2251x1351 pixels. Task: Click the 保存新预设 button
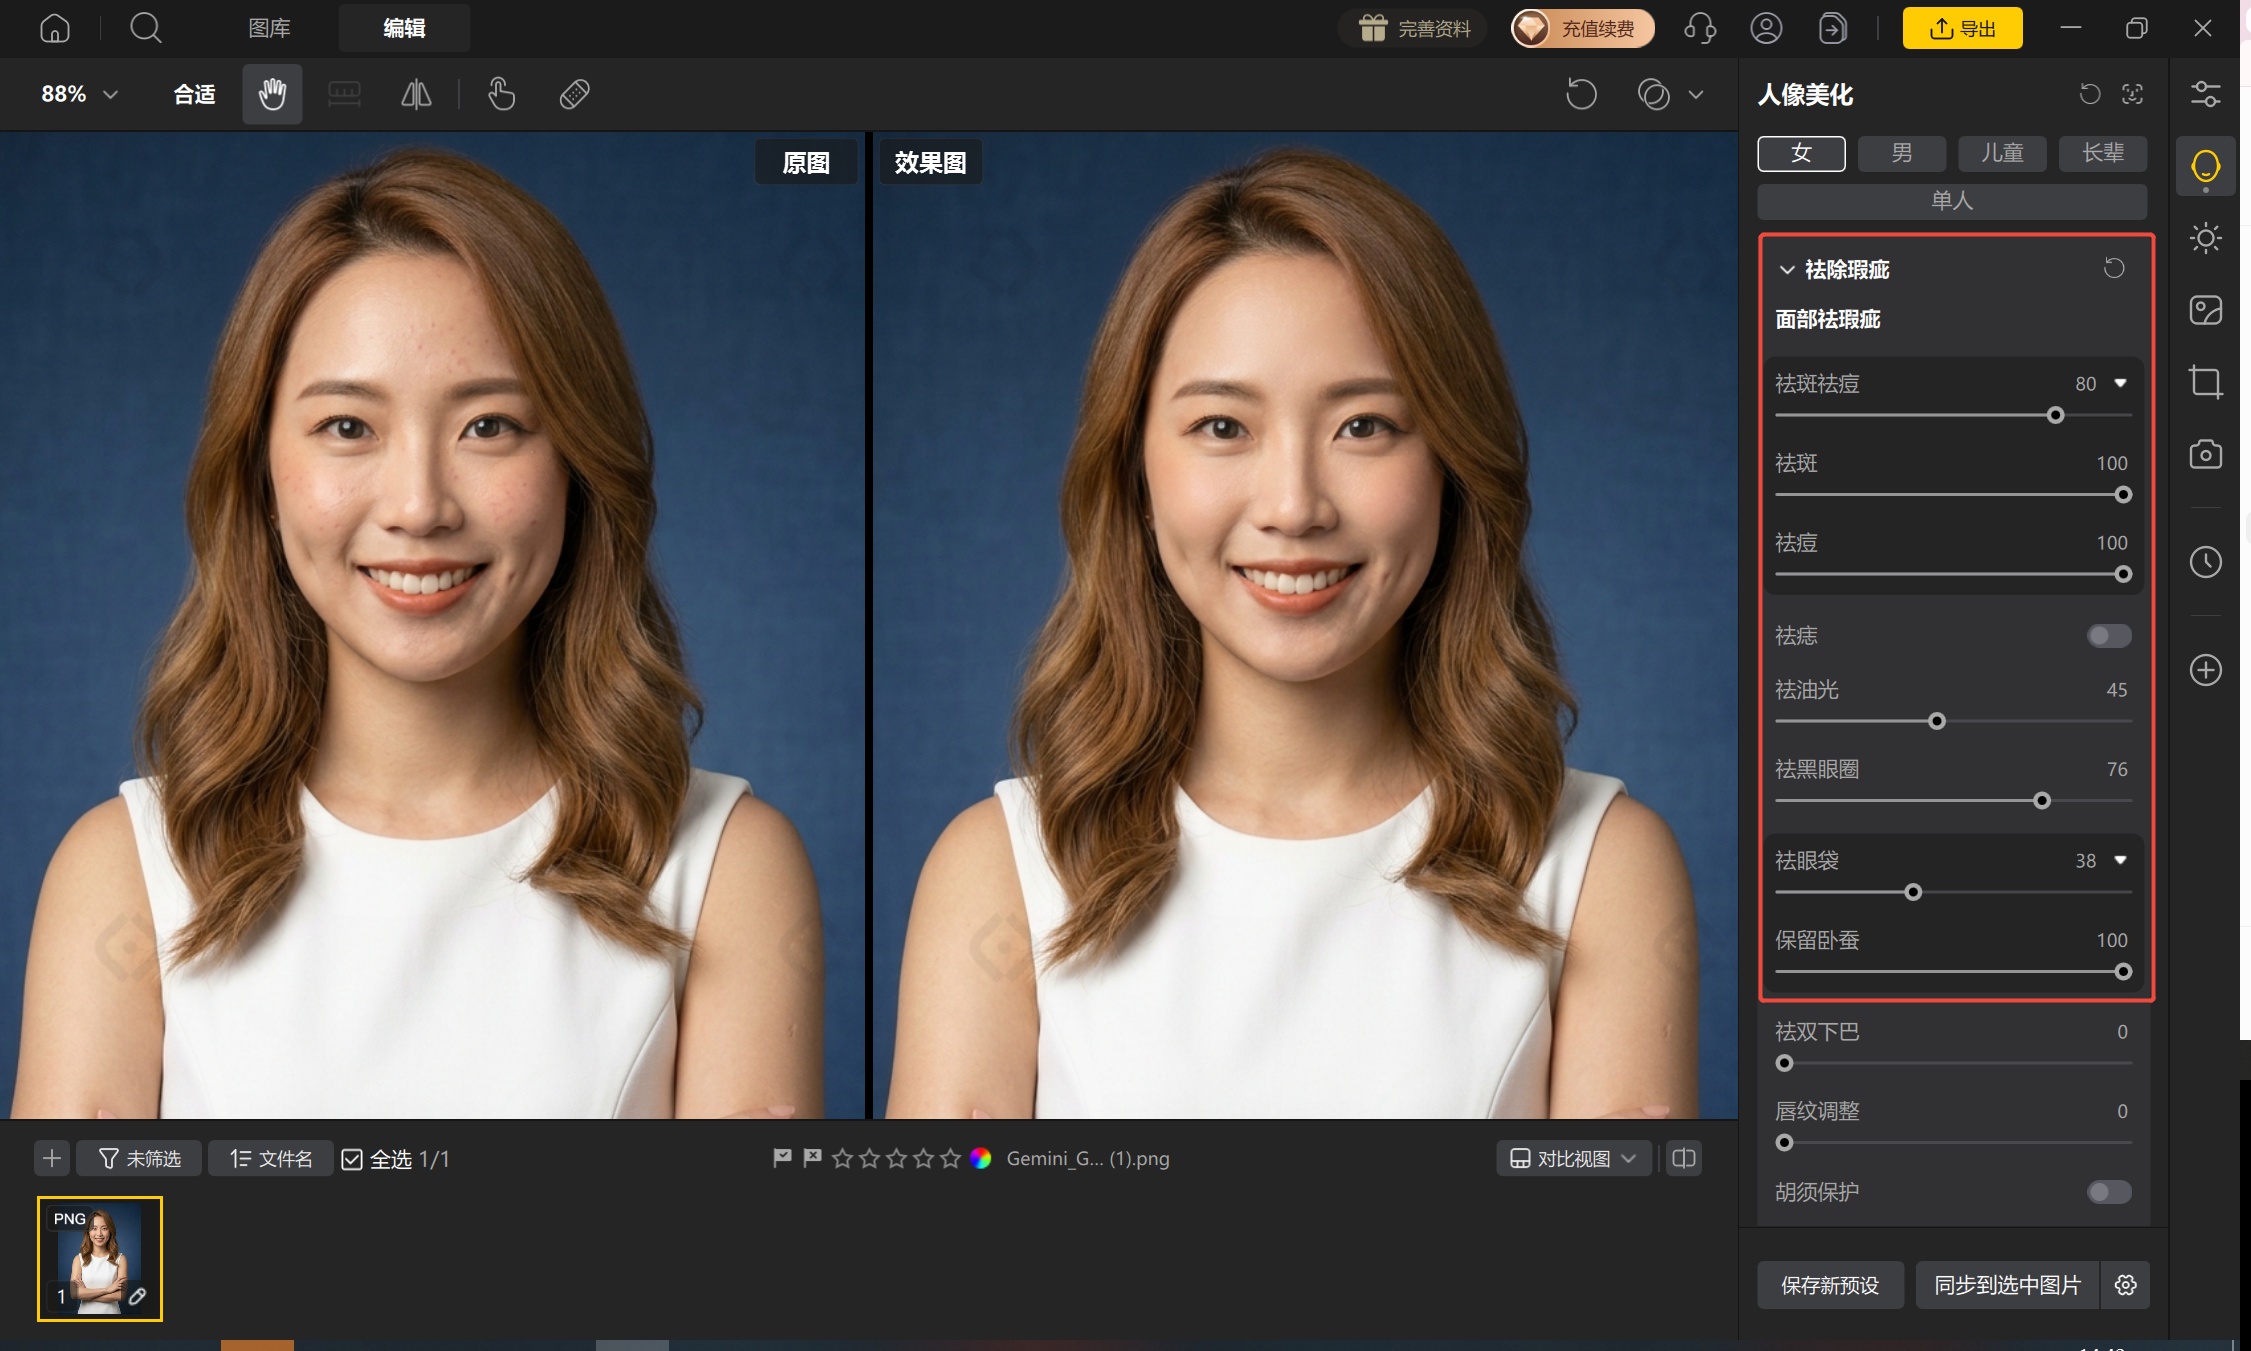1830,1285
